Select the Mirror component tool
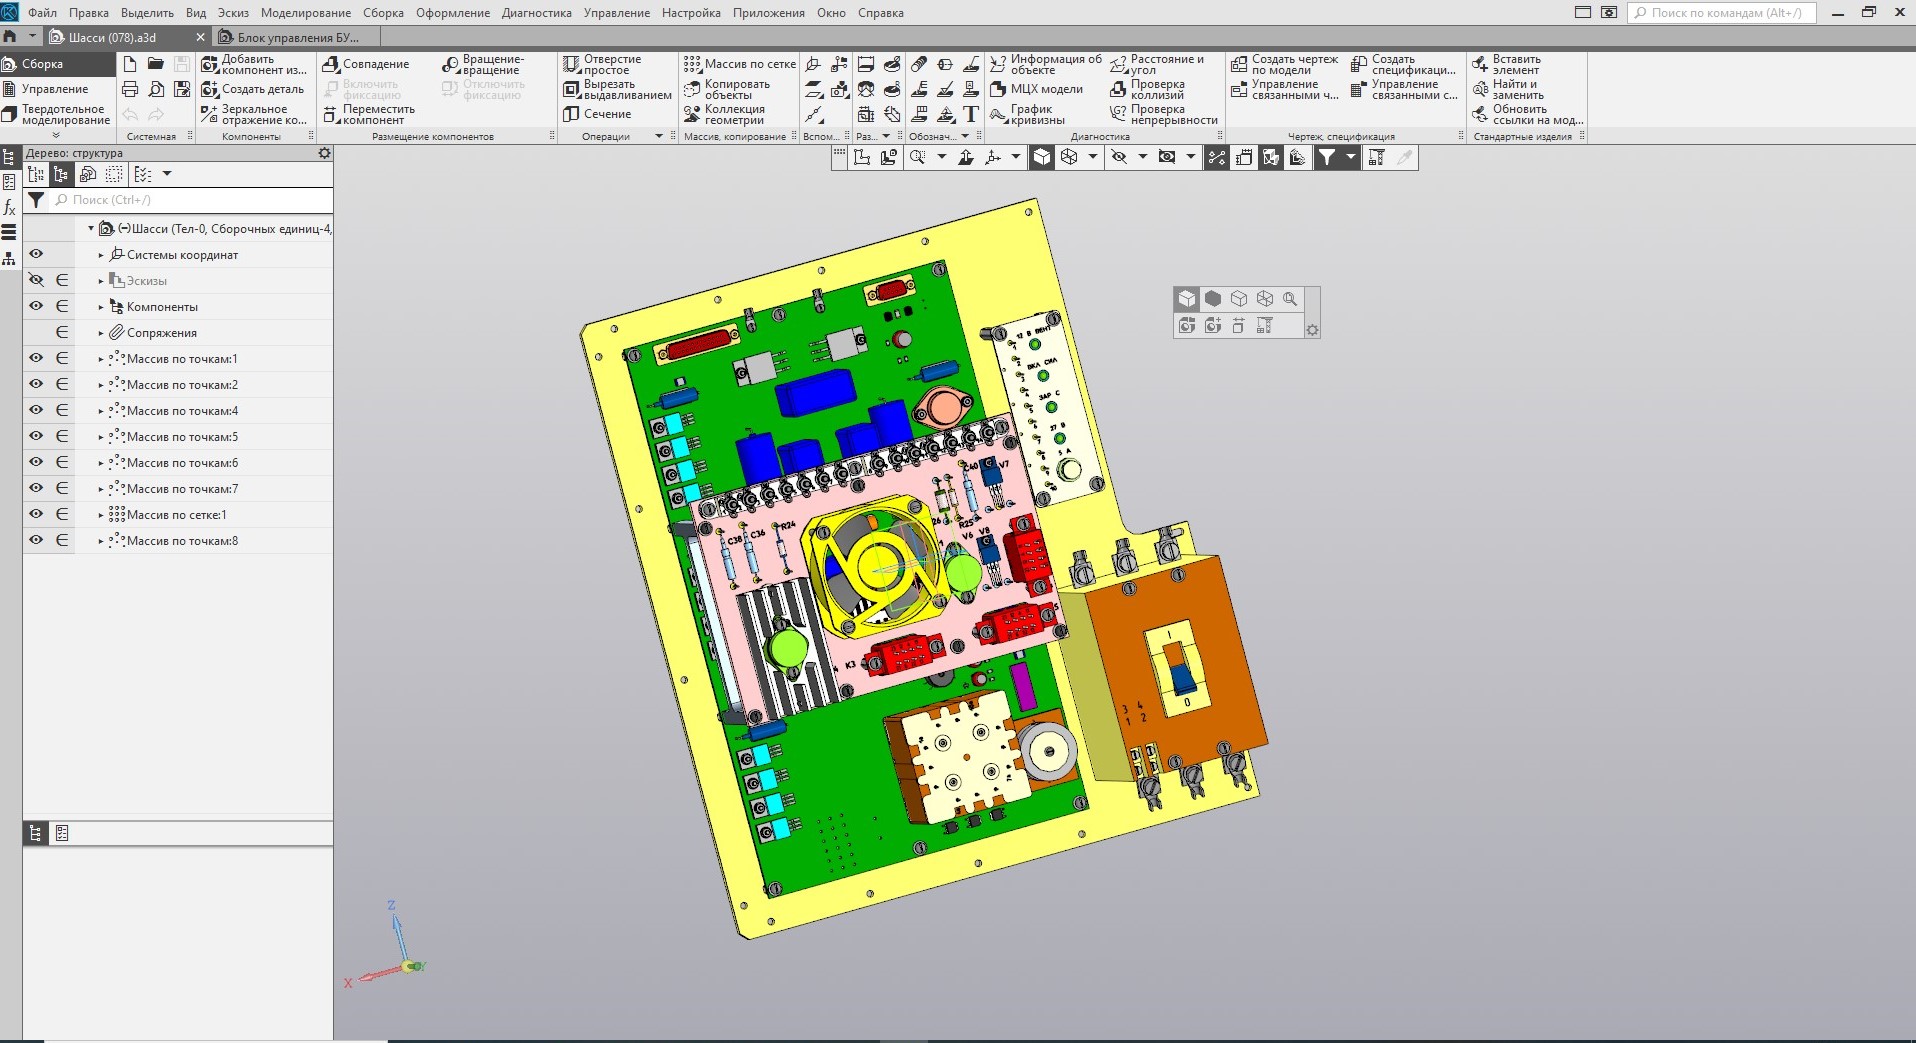Screen dimensions: 1916x1043 (210, 114)
